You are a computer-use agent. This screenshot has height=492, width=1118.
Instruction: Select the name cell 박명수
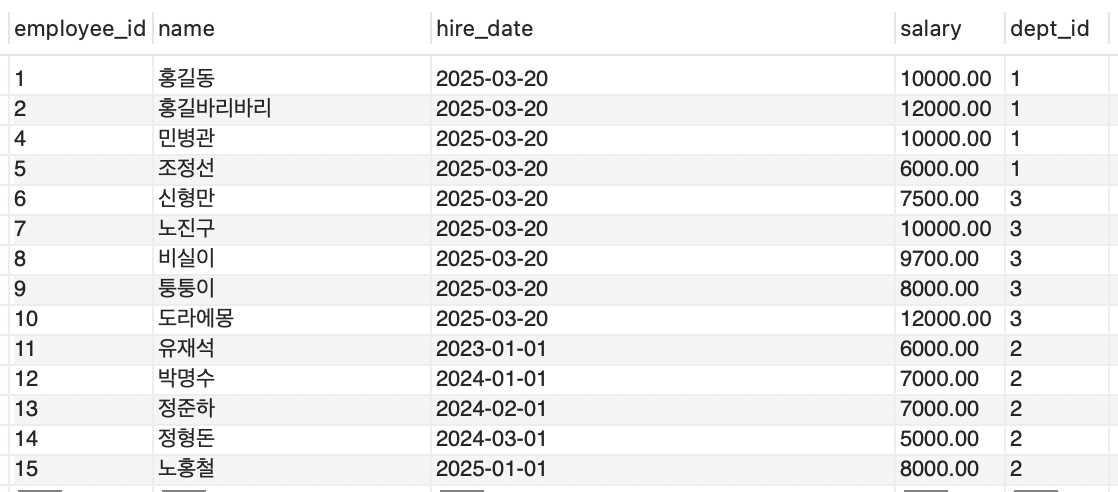[x=292, y=379]
